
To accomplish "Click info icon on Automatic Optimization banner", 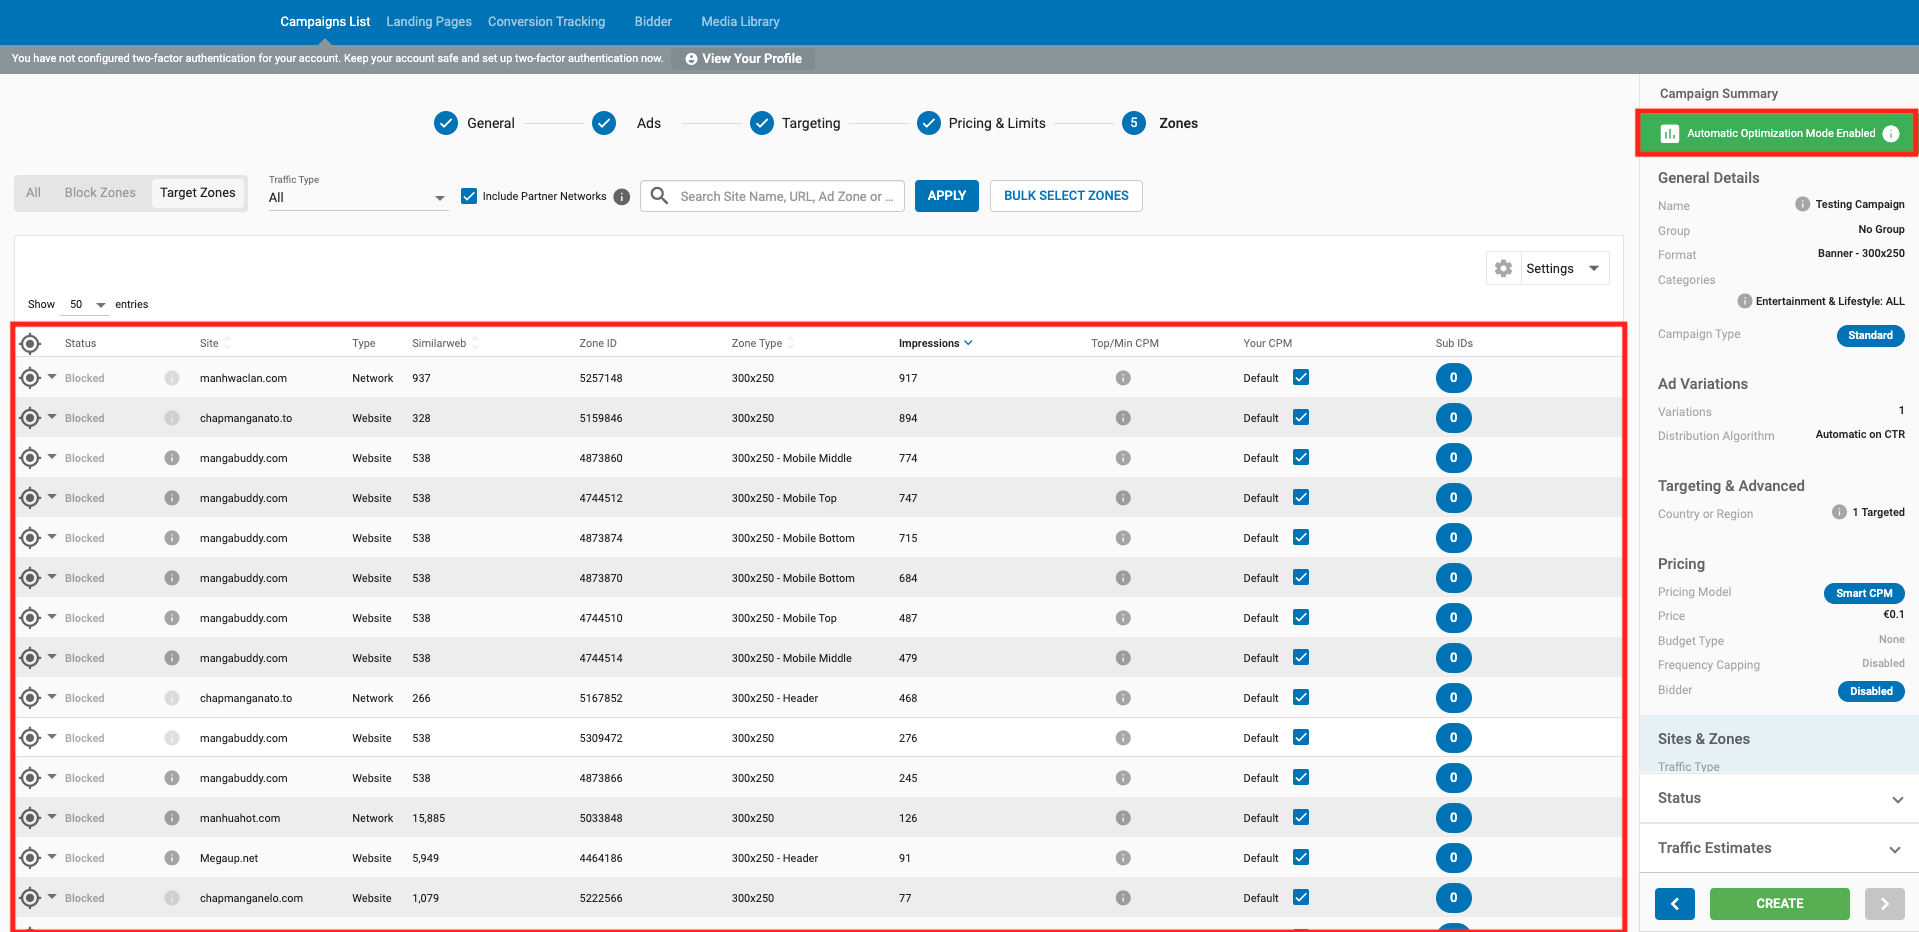I will [1891, 134].
